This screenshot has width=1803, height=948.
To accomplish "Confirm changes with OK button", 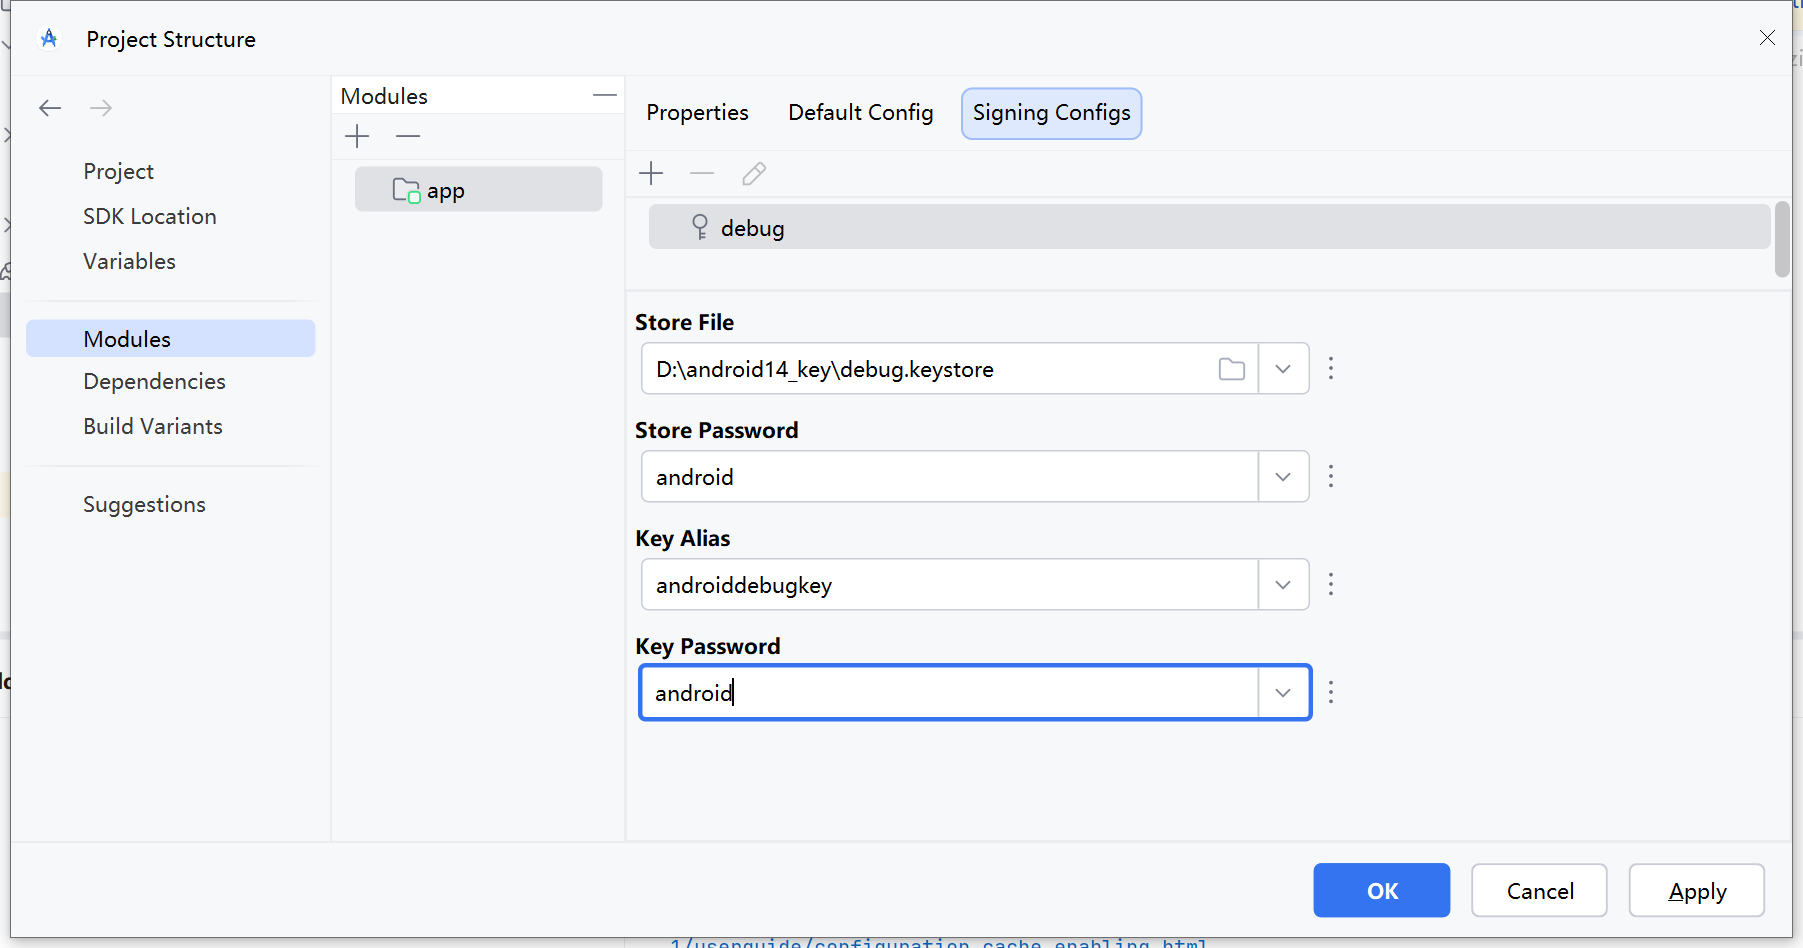I will click(1381, 890).
